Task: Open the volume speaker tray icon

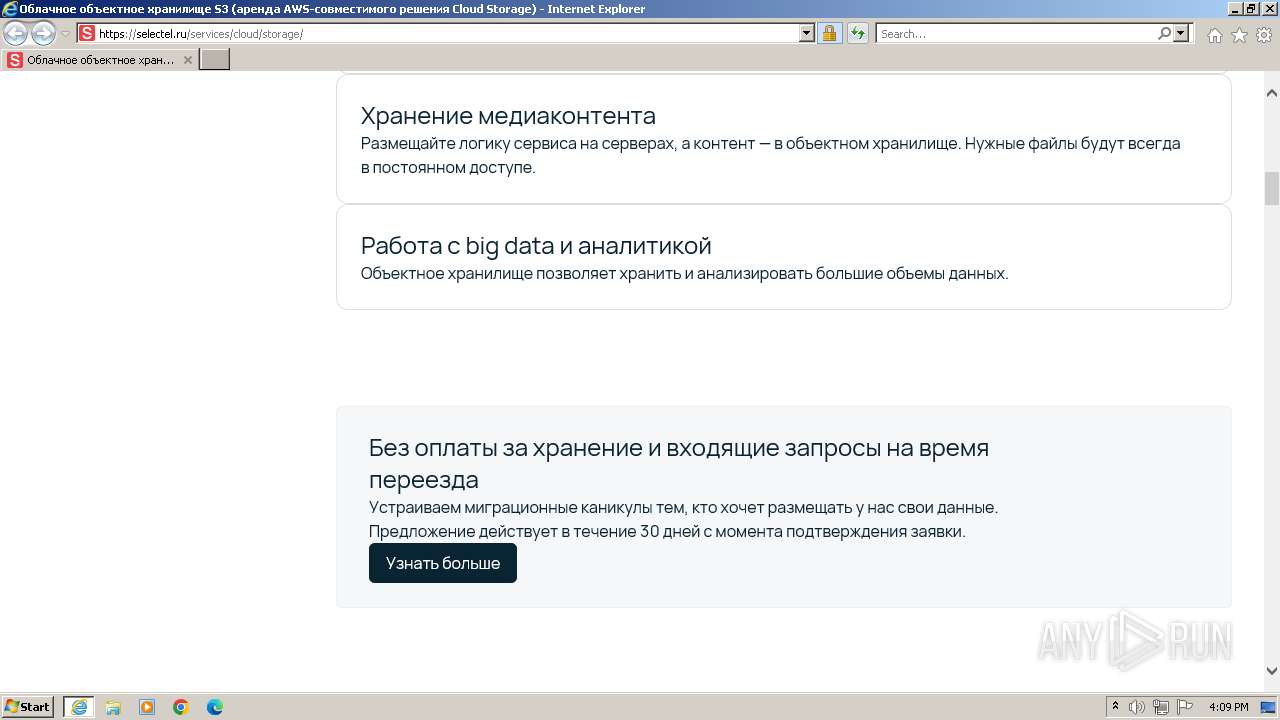Action: tap(1137, 707)
